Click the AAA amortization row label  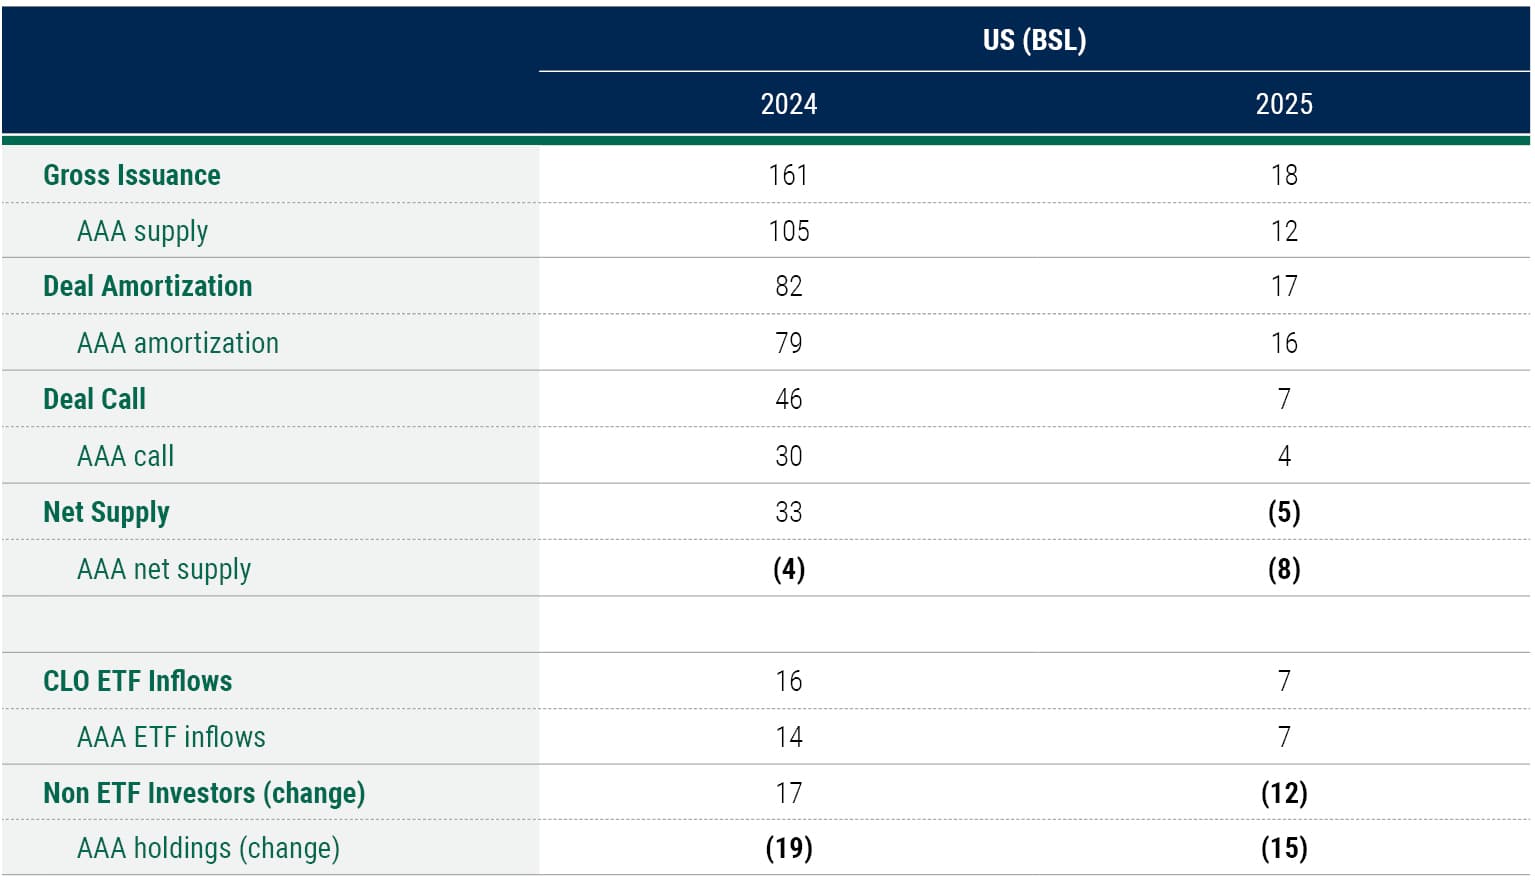click(178, 343)
